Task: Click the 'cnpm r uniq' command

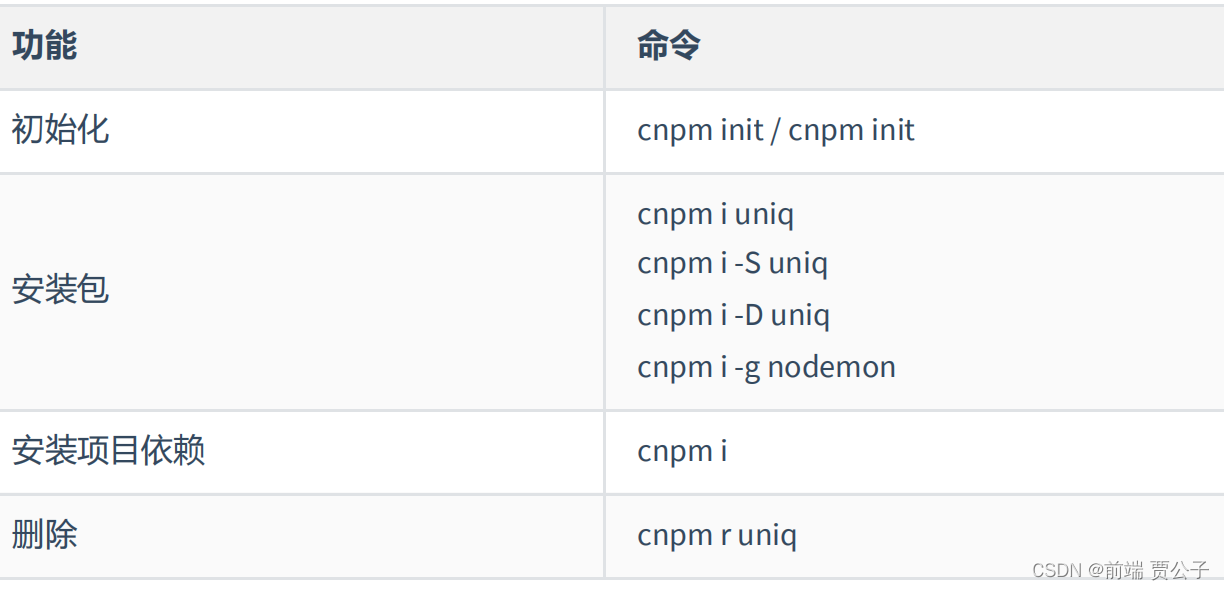Action: (x=717, y=535)
